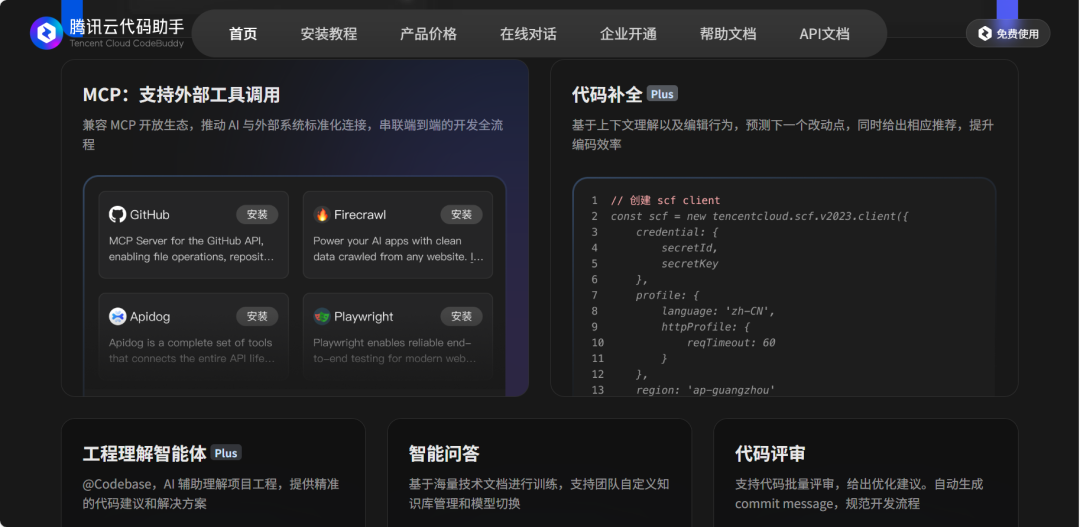1080x527 pixels.
Task: Open the 首页 nav item
Action: pos(243,34)
